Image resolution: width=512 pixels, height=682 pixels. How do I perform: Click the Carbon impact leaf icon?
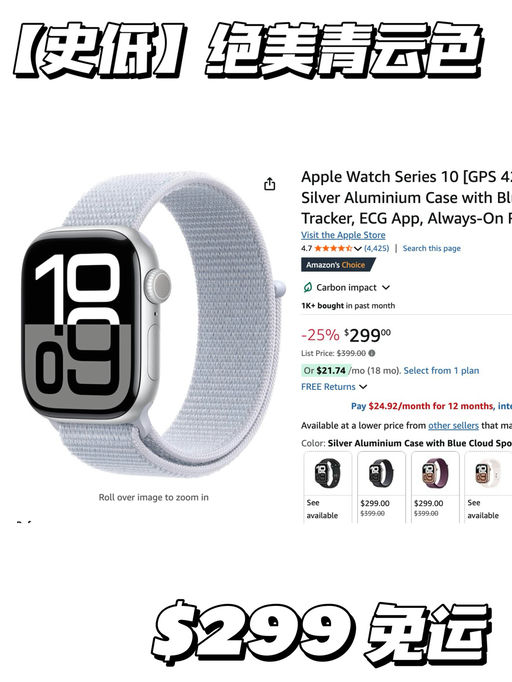click(x=308, y=287)
